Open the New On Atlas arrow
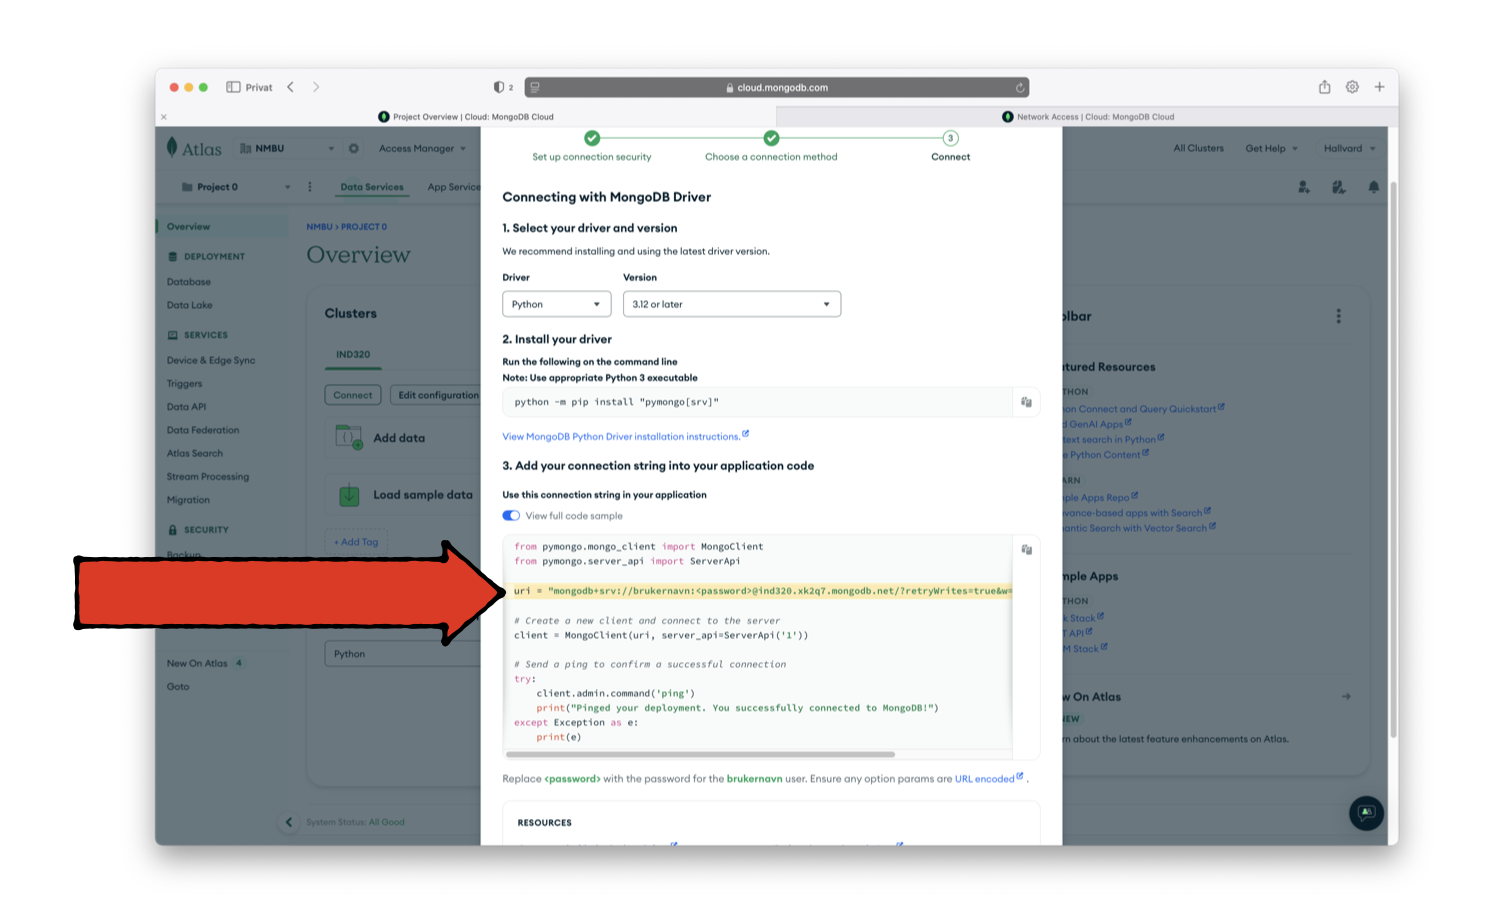The image size is (1489, 913). coord(1346,697)
